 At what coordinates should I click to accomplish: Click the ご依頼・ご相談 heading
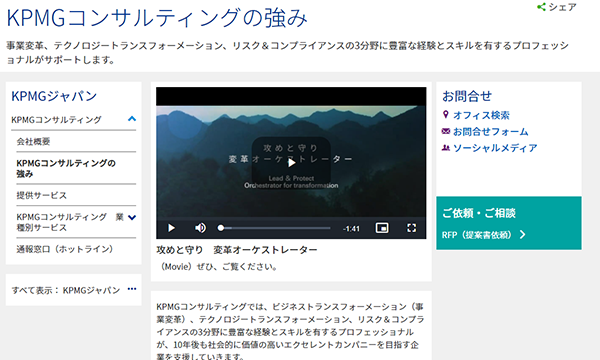[479, 213]
